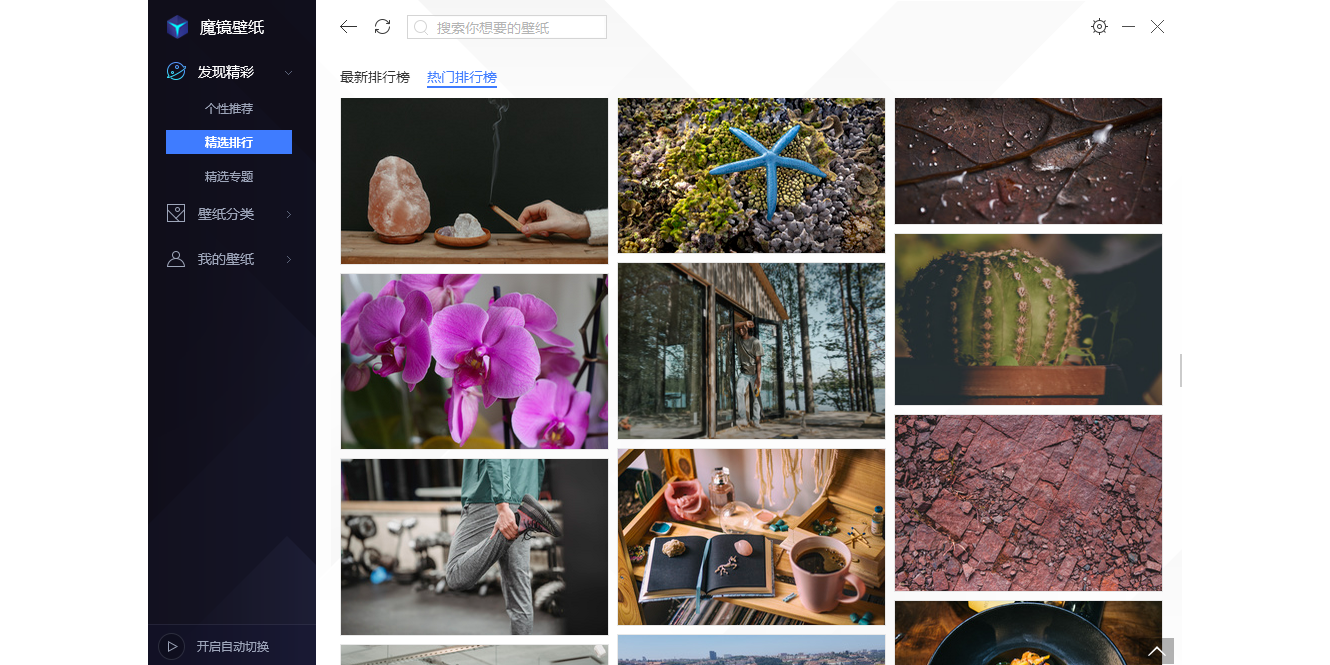Start auto switch with play icon
The image size is (1330, 665).
coord(172,647)
